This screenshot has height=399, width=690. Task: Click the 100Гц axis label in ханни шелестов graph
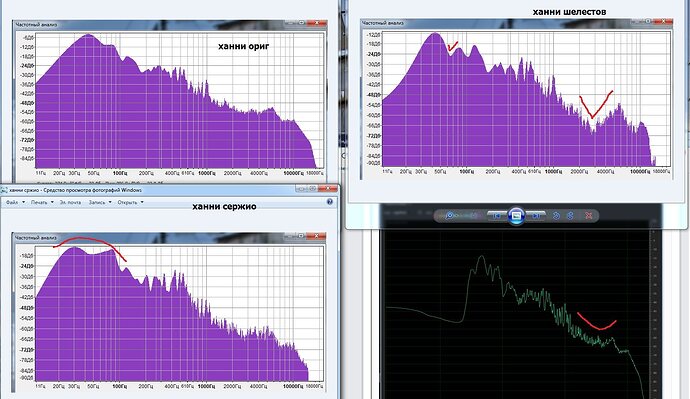coord(467,171)
